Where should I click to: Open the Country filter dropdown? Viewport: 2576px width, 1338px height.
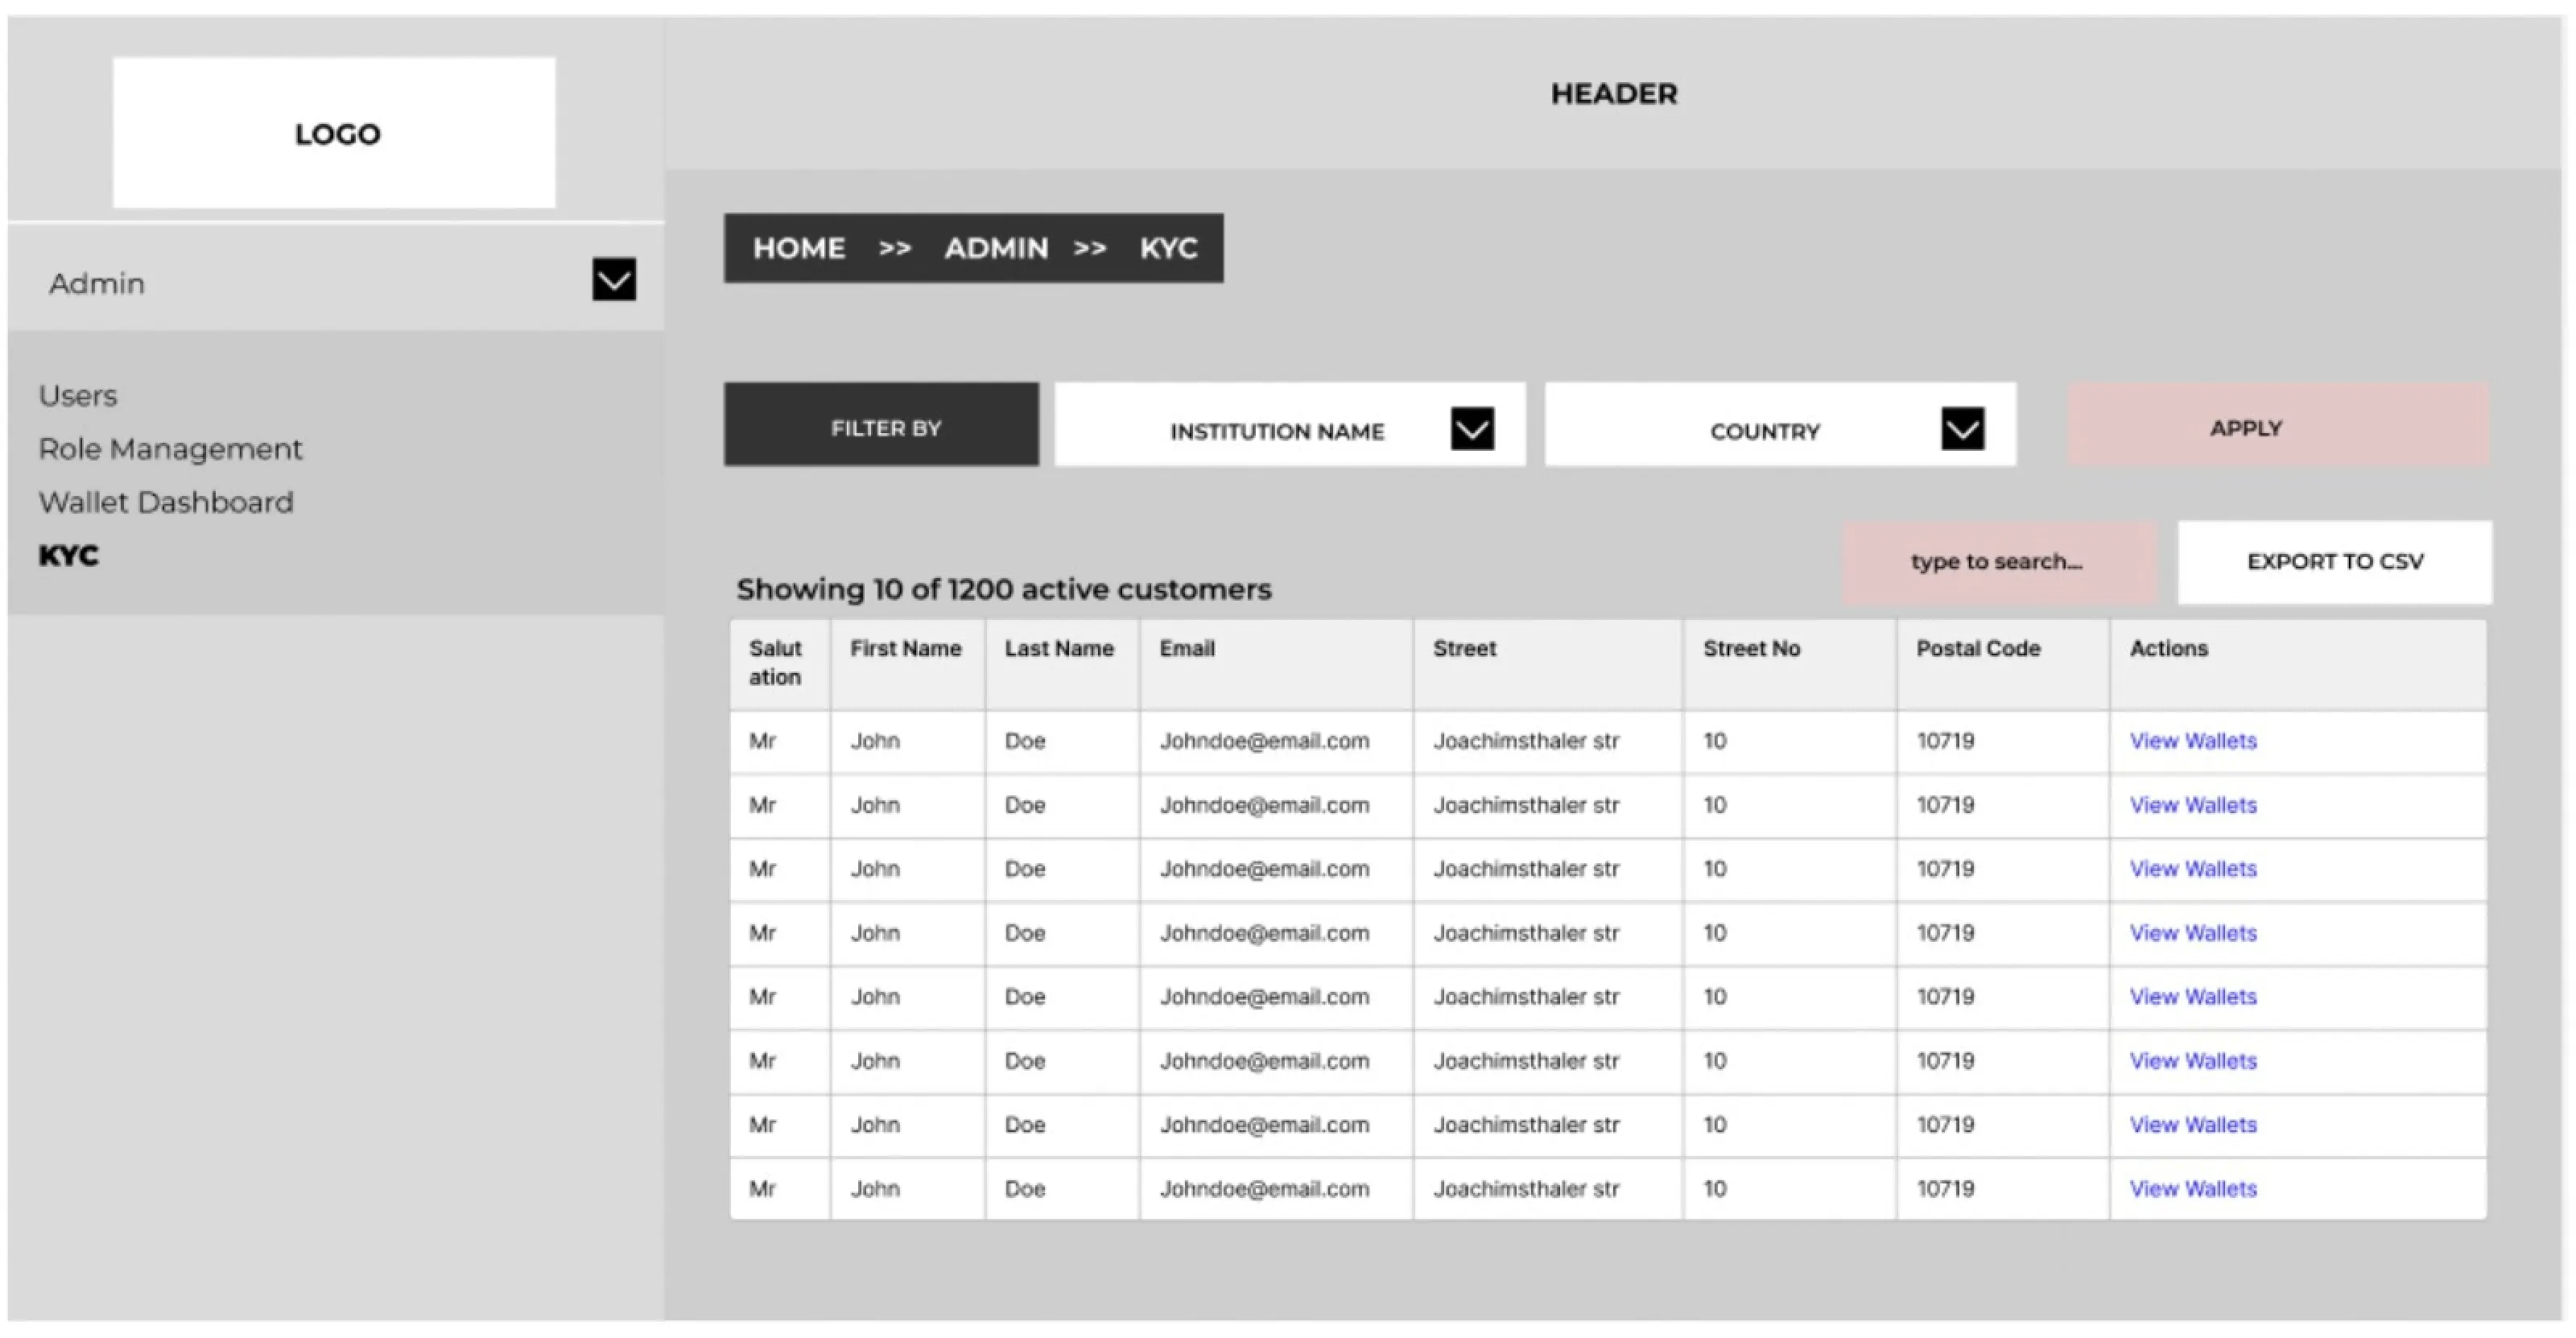(1961, 429)
